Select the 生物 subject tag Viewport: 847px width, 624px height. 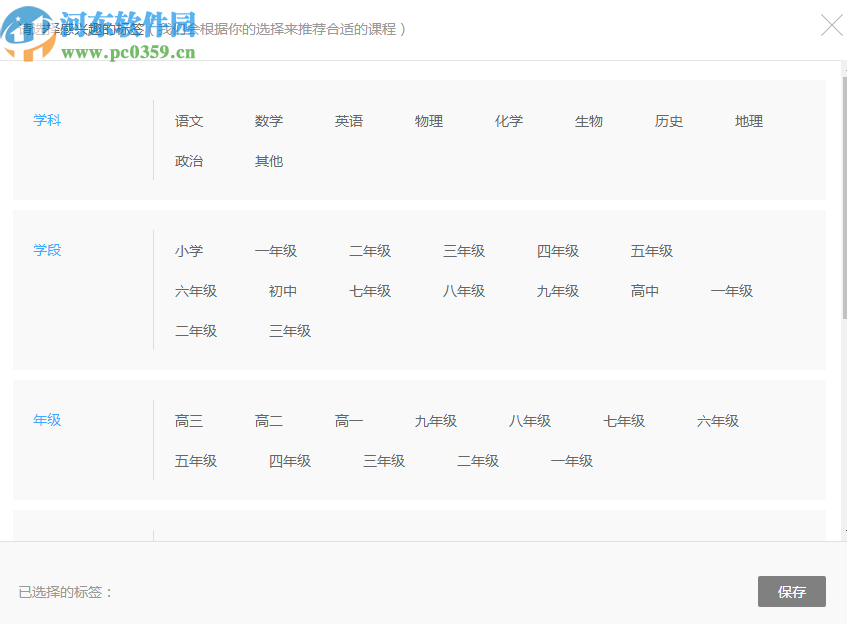click(x=589, y=121)
